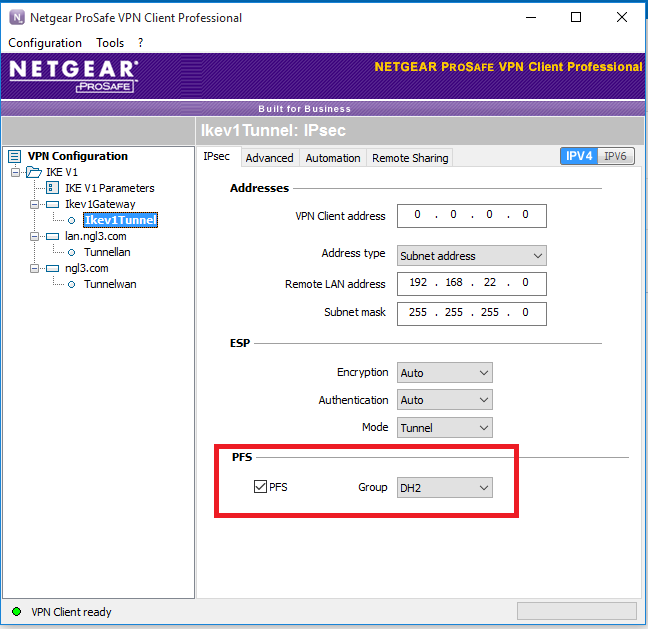Image resolution: width=649 pixels, height=632 pixels.
Task: Open the PFS Group DH2 dropdown
Action: (445, 488)
